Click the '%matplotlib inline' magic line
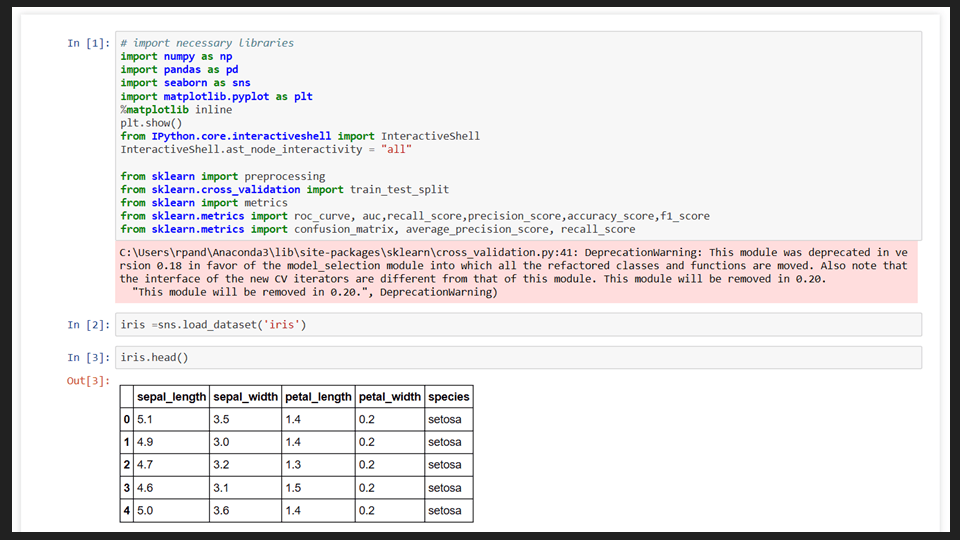The image size is (960, 540). pos(176,110)
